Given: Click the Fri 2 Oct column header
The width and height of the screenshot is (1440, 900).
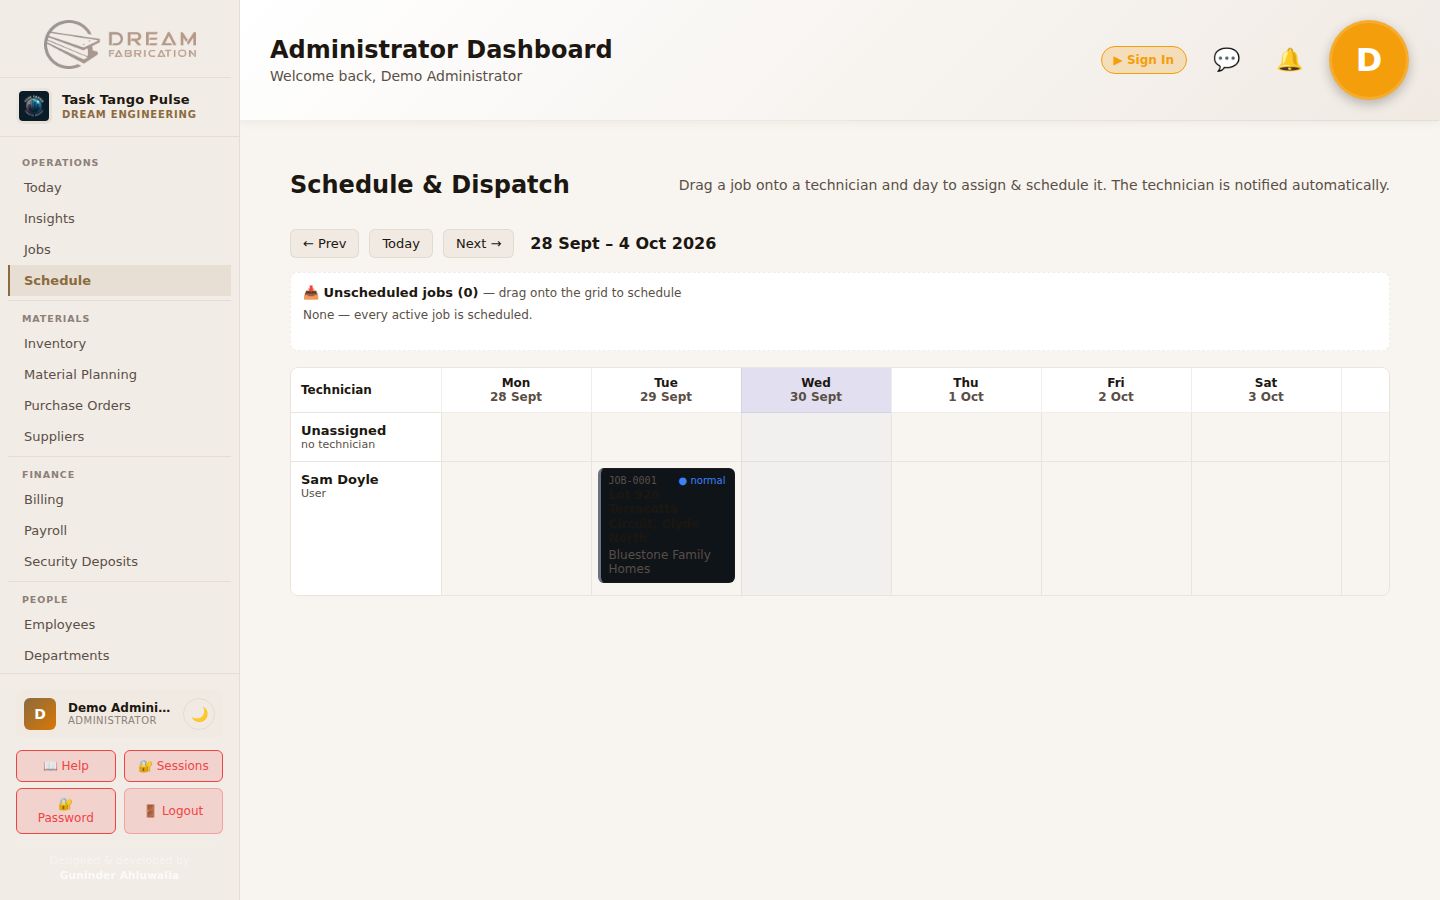Looking at the screenshot, I should point(1116,390).
